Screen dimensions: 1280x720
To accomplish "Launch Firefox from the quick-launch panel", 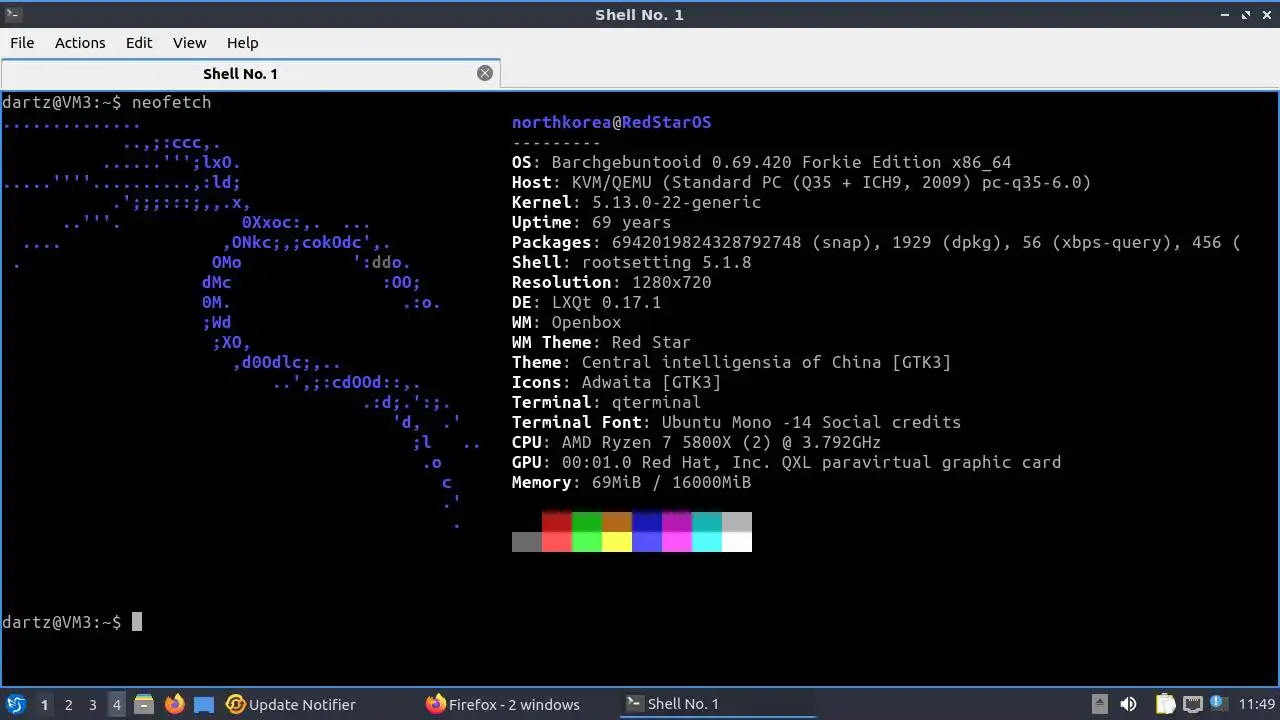I will coord(174,704).
